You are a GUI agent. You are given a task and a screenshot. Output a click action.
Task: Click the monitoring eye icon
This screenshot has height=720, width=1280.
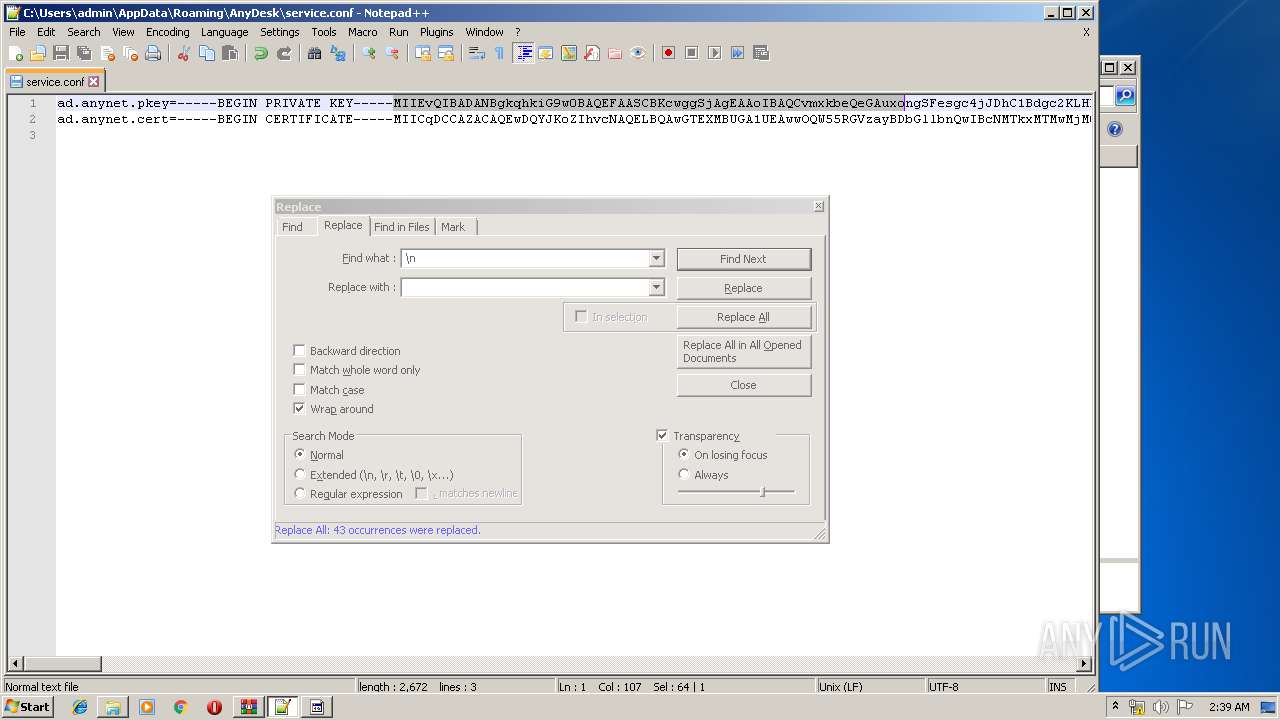(638, 53)
